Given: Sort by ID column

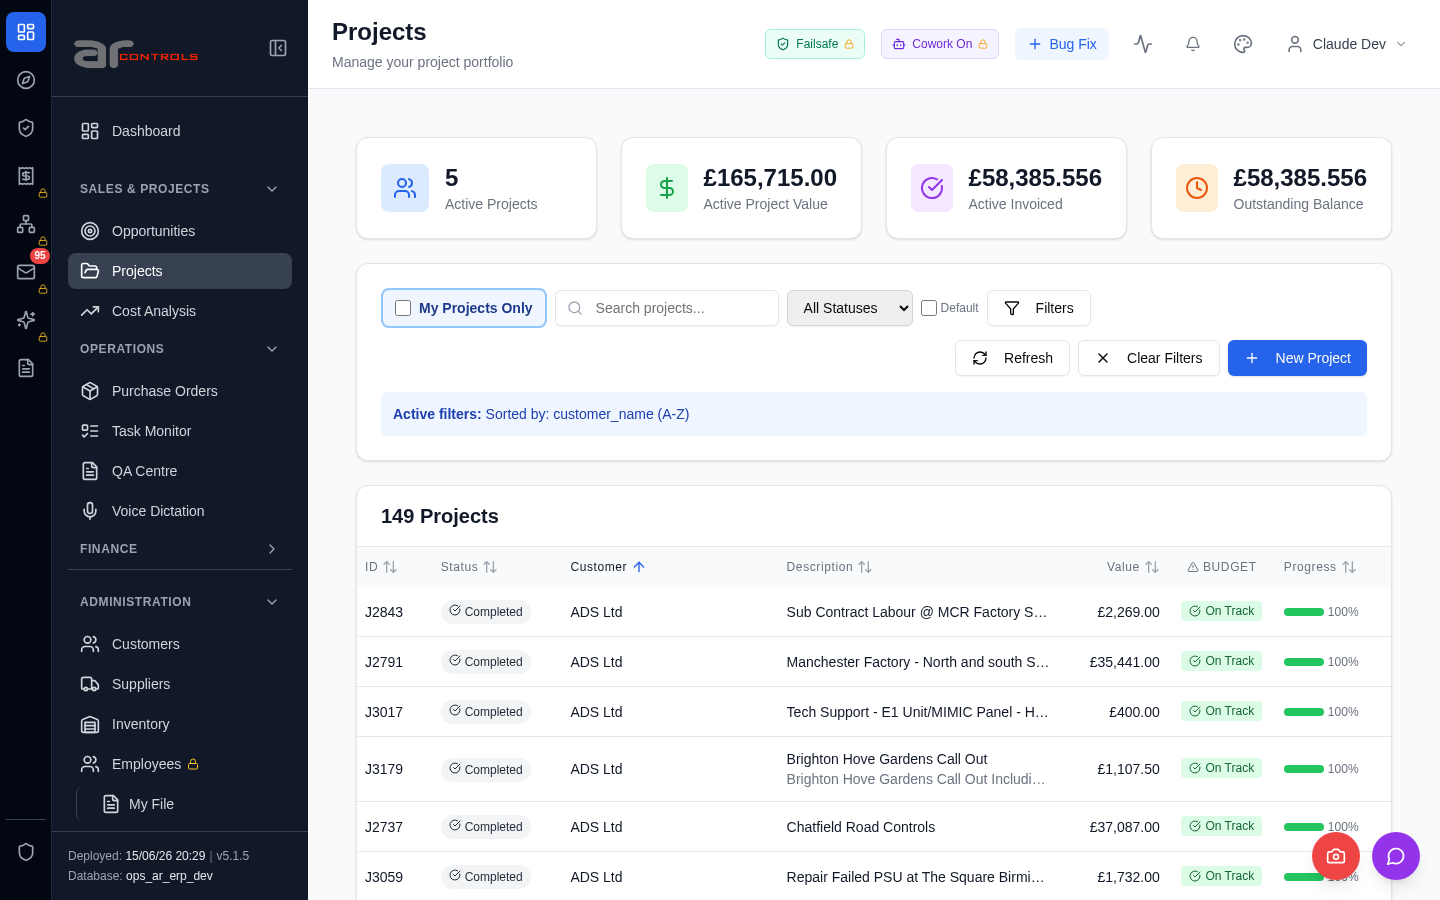Looking at the screenshot, I should 381,567.
